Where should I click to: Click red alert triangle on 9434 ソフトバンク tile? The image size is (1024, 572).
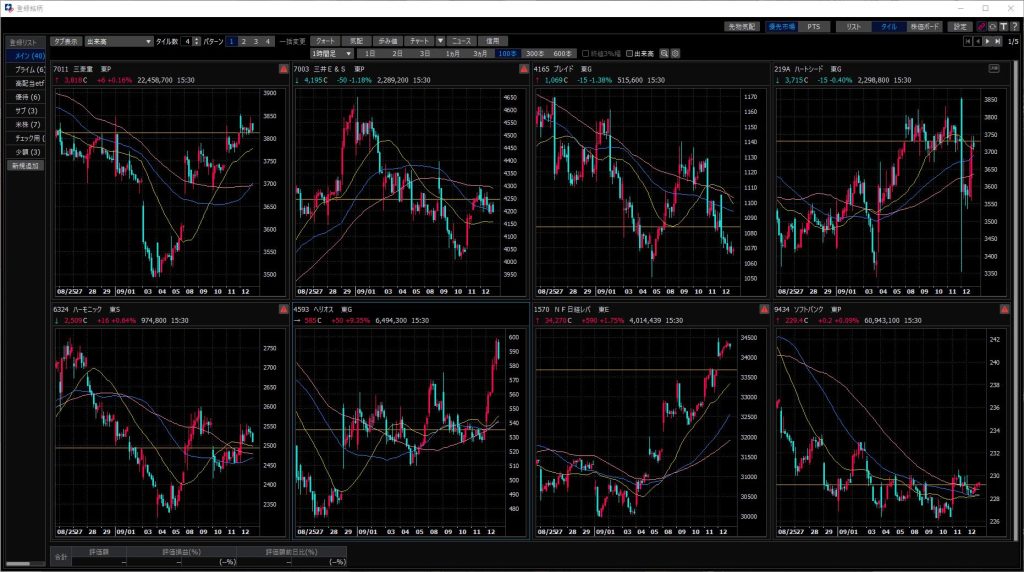1003,310
